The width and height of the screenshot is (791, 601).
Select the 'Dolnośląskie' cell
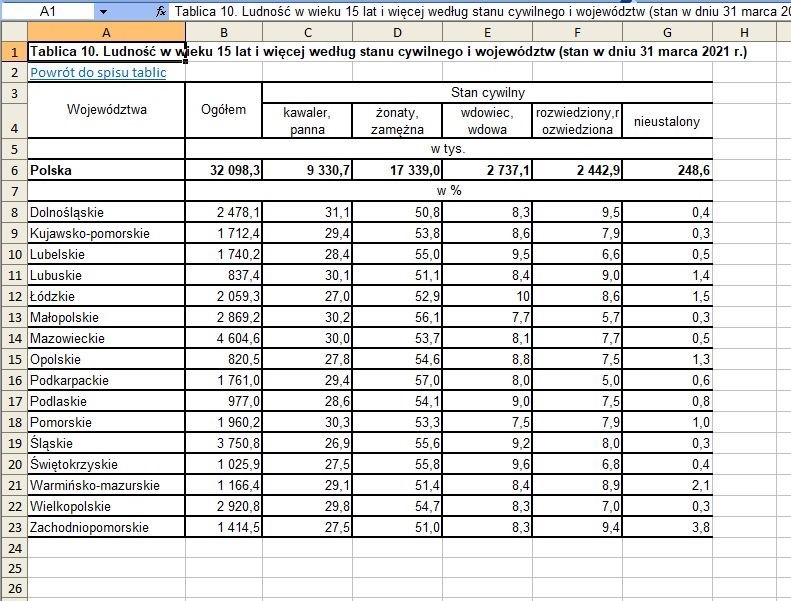click(x=106, y=212)
